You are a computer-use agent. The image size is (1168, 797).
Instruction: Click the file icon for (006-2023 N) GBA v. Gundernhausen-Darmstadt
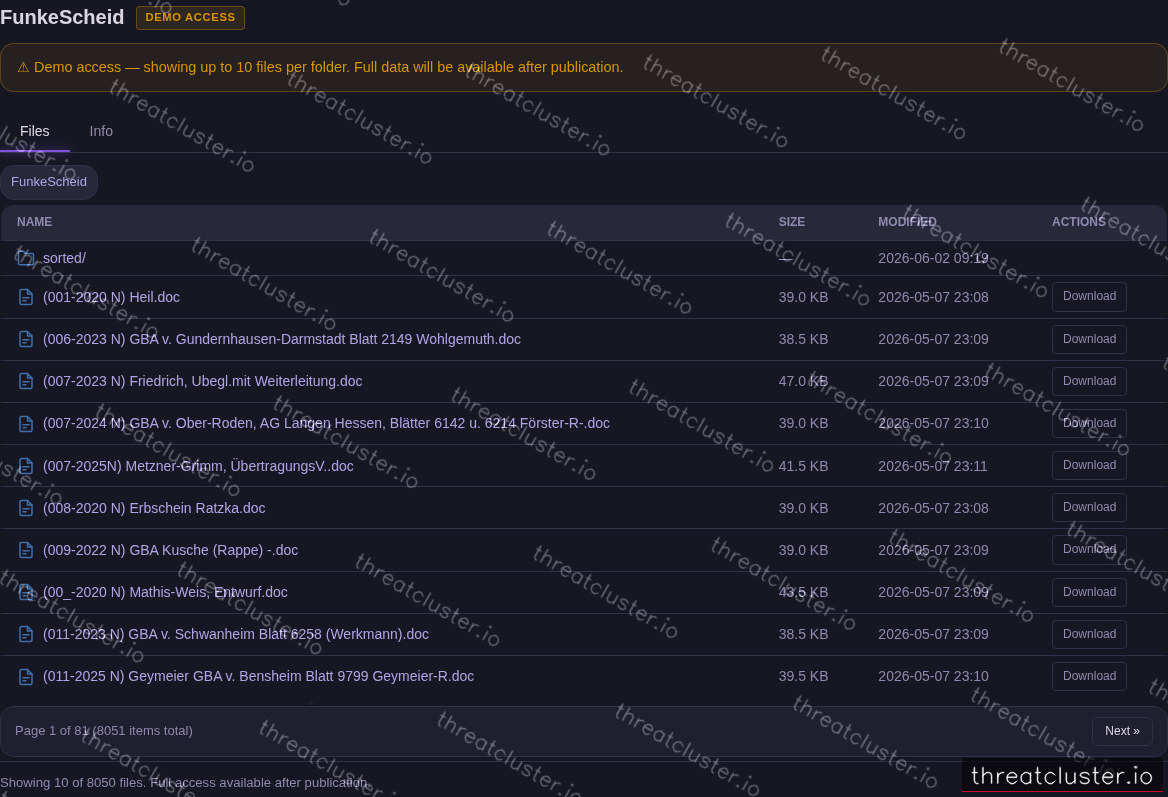(25, 339)
